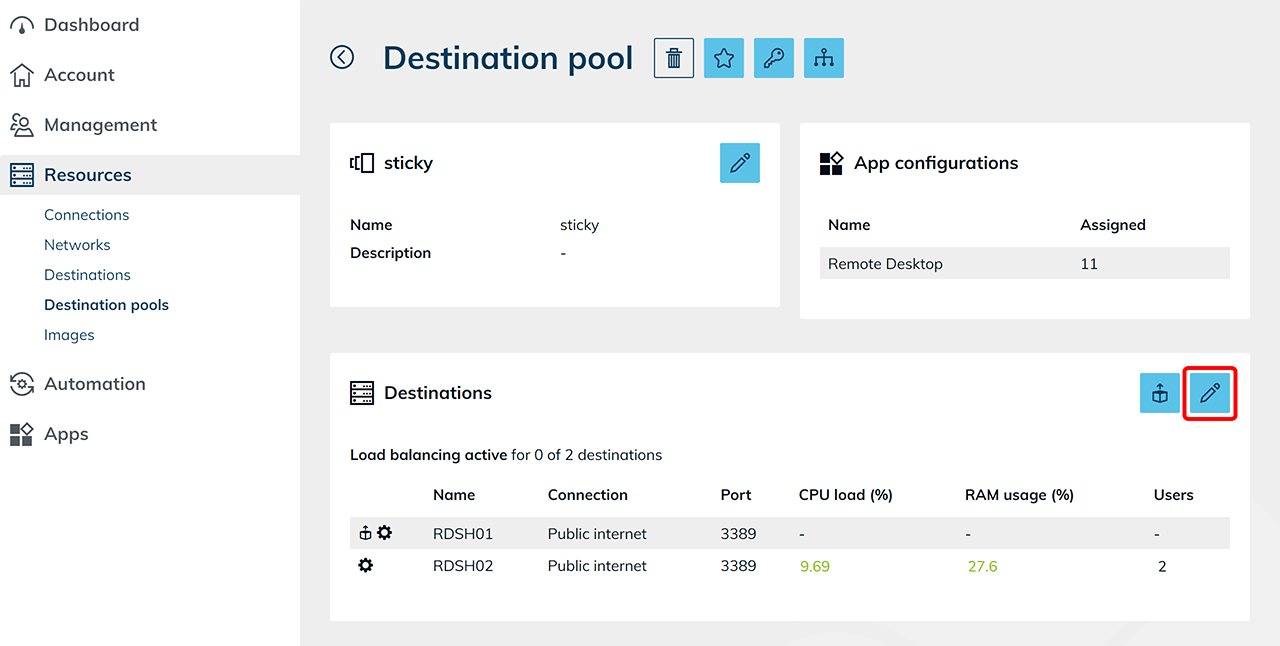Screen dimensions: 1280x646
Task: Open Dashboard in the sidebar
Action: point(91,25)
